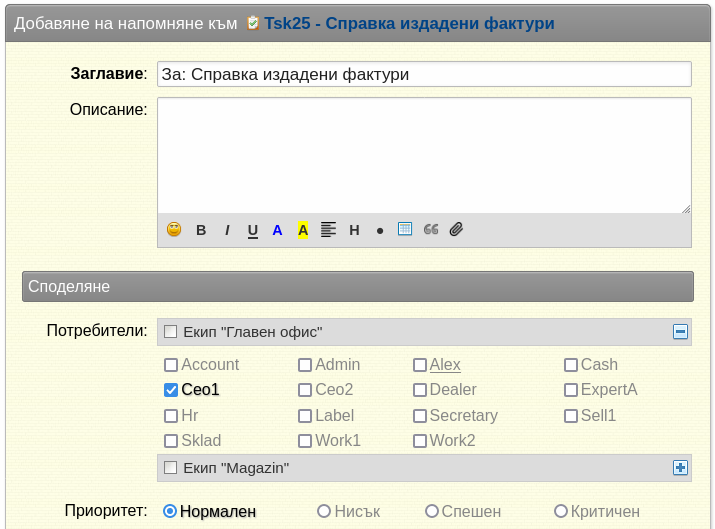Apply yellow highlight background icon
The height and width of the screenshot is (529, 715).
[303, 230]
